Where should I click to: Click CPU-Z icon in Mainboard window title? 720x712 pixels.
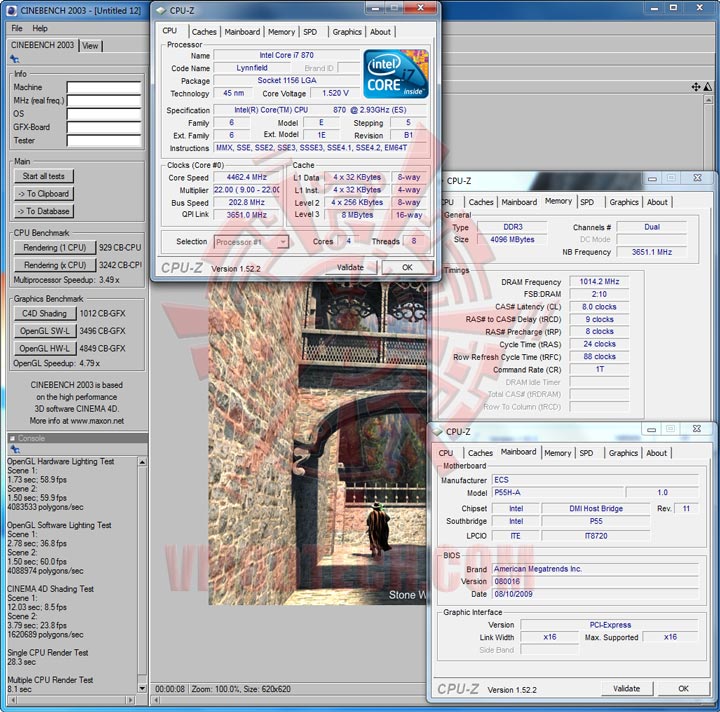[438, 432]
